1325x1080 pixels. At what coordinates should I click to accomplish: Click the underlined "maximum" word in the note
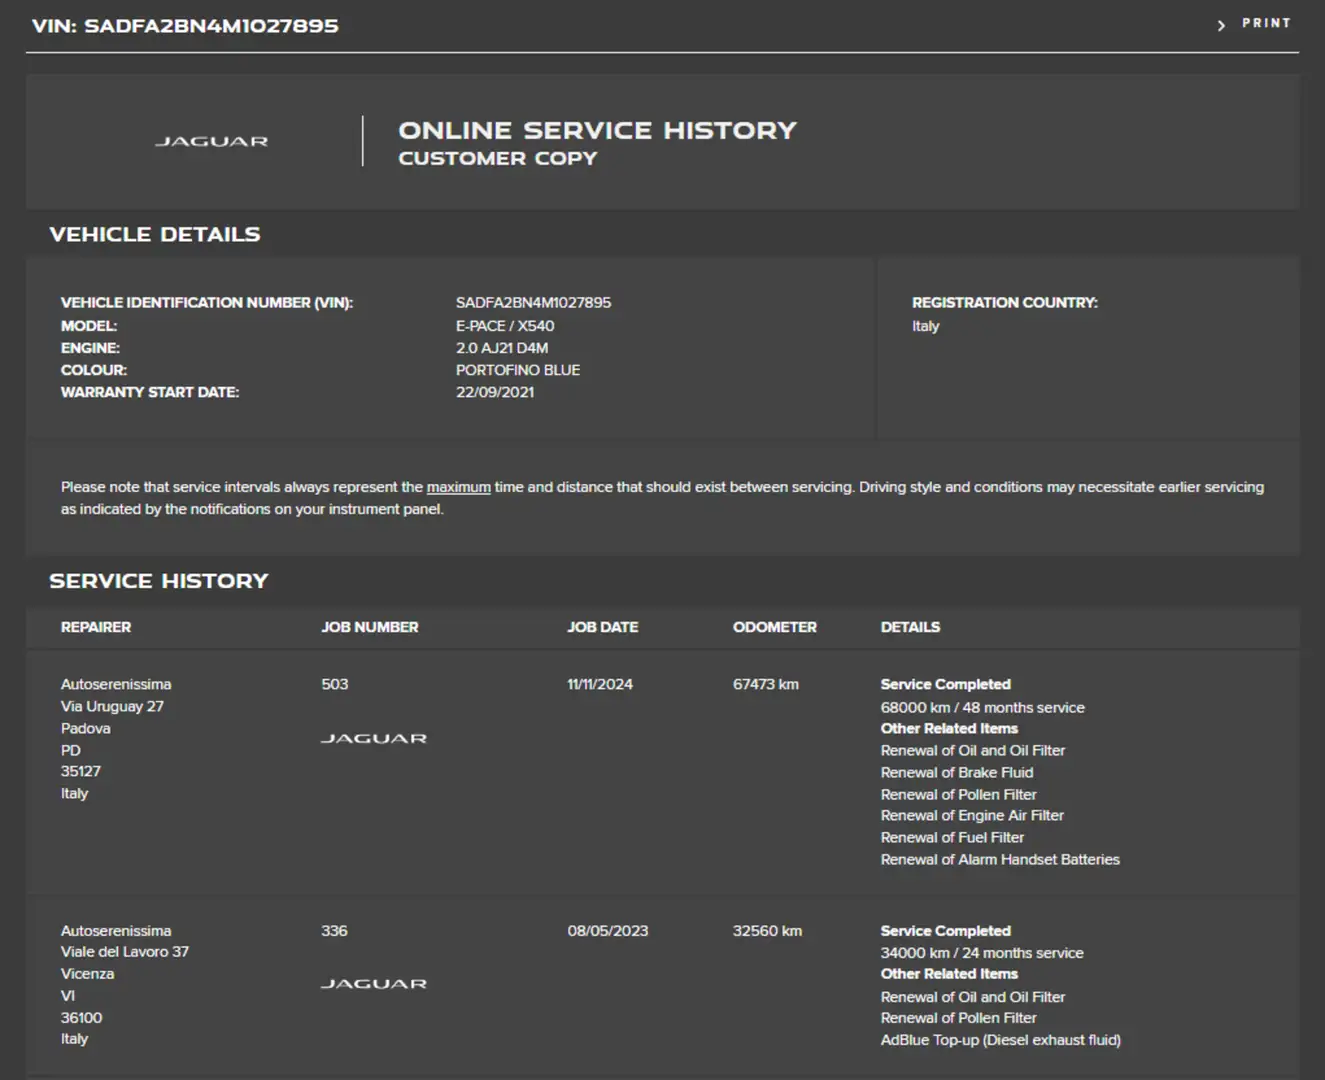(458, 487)
